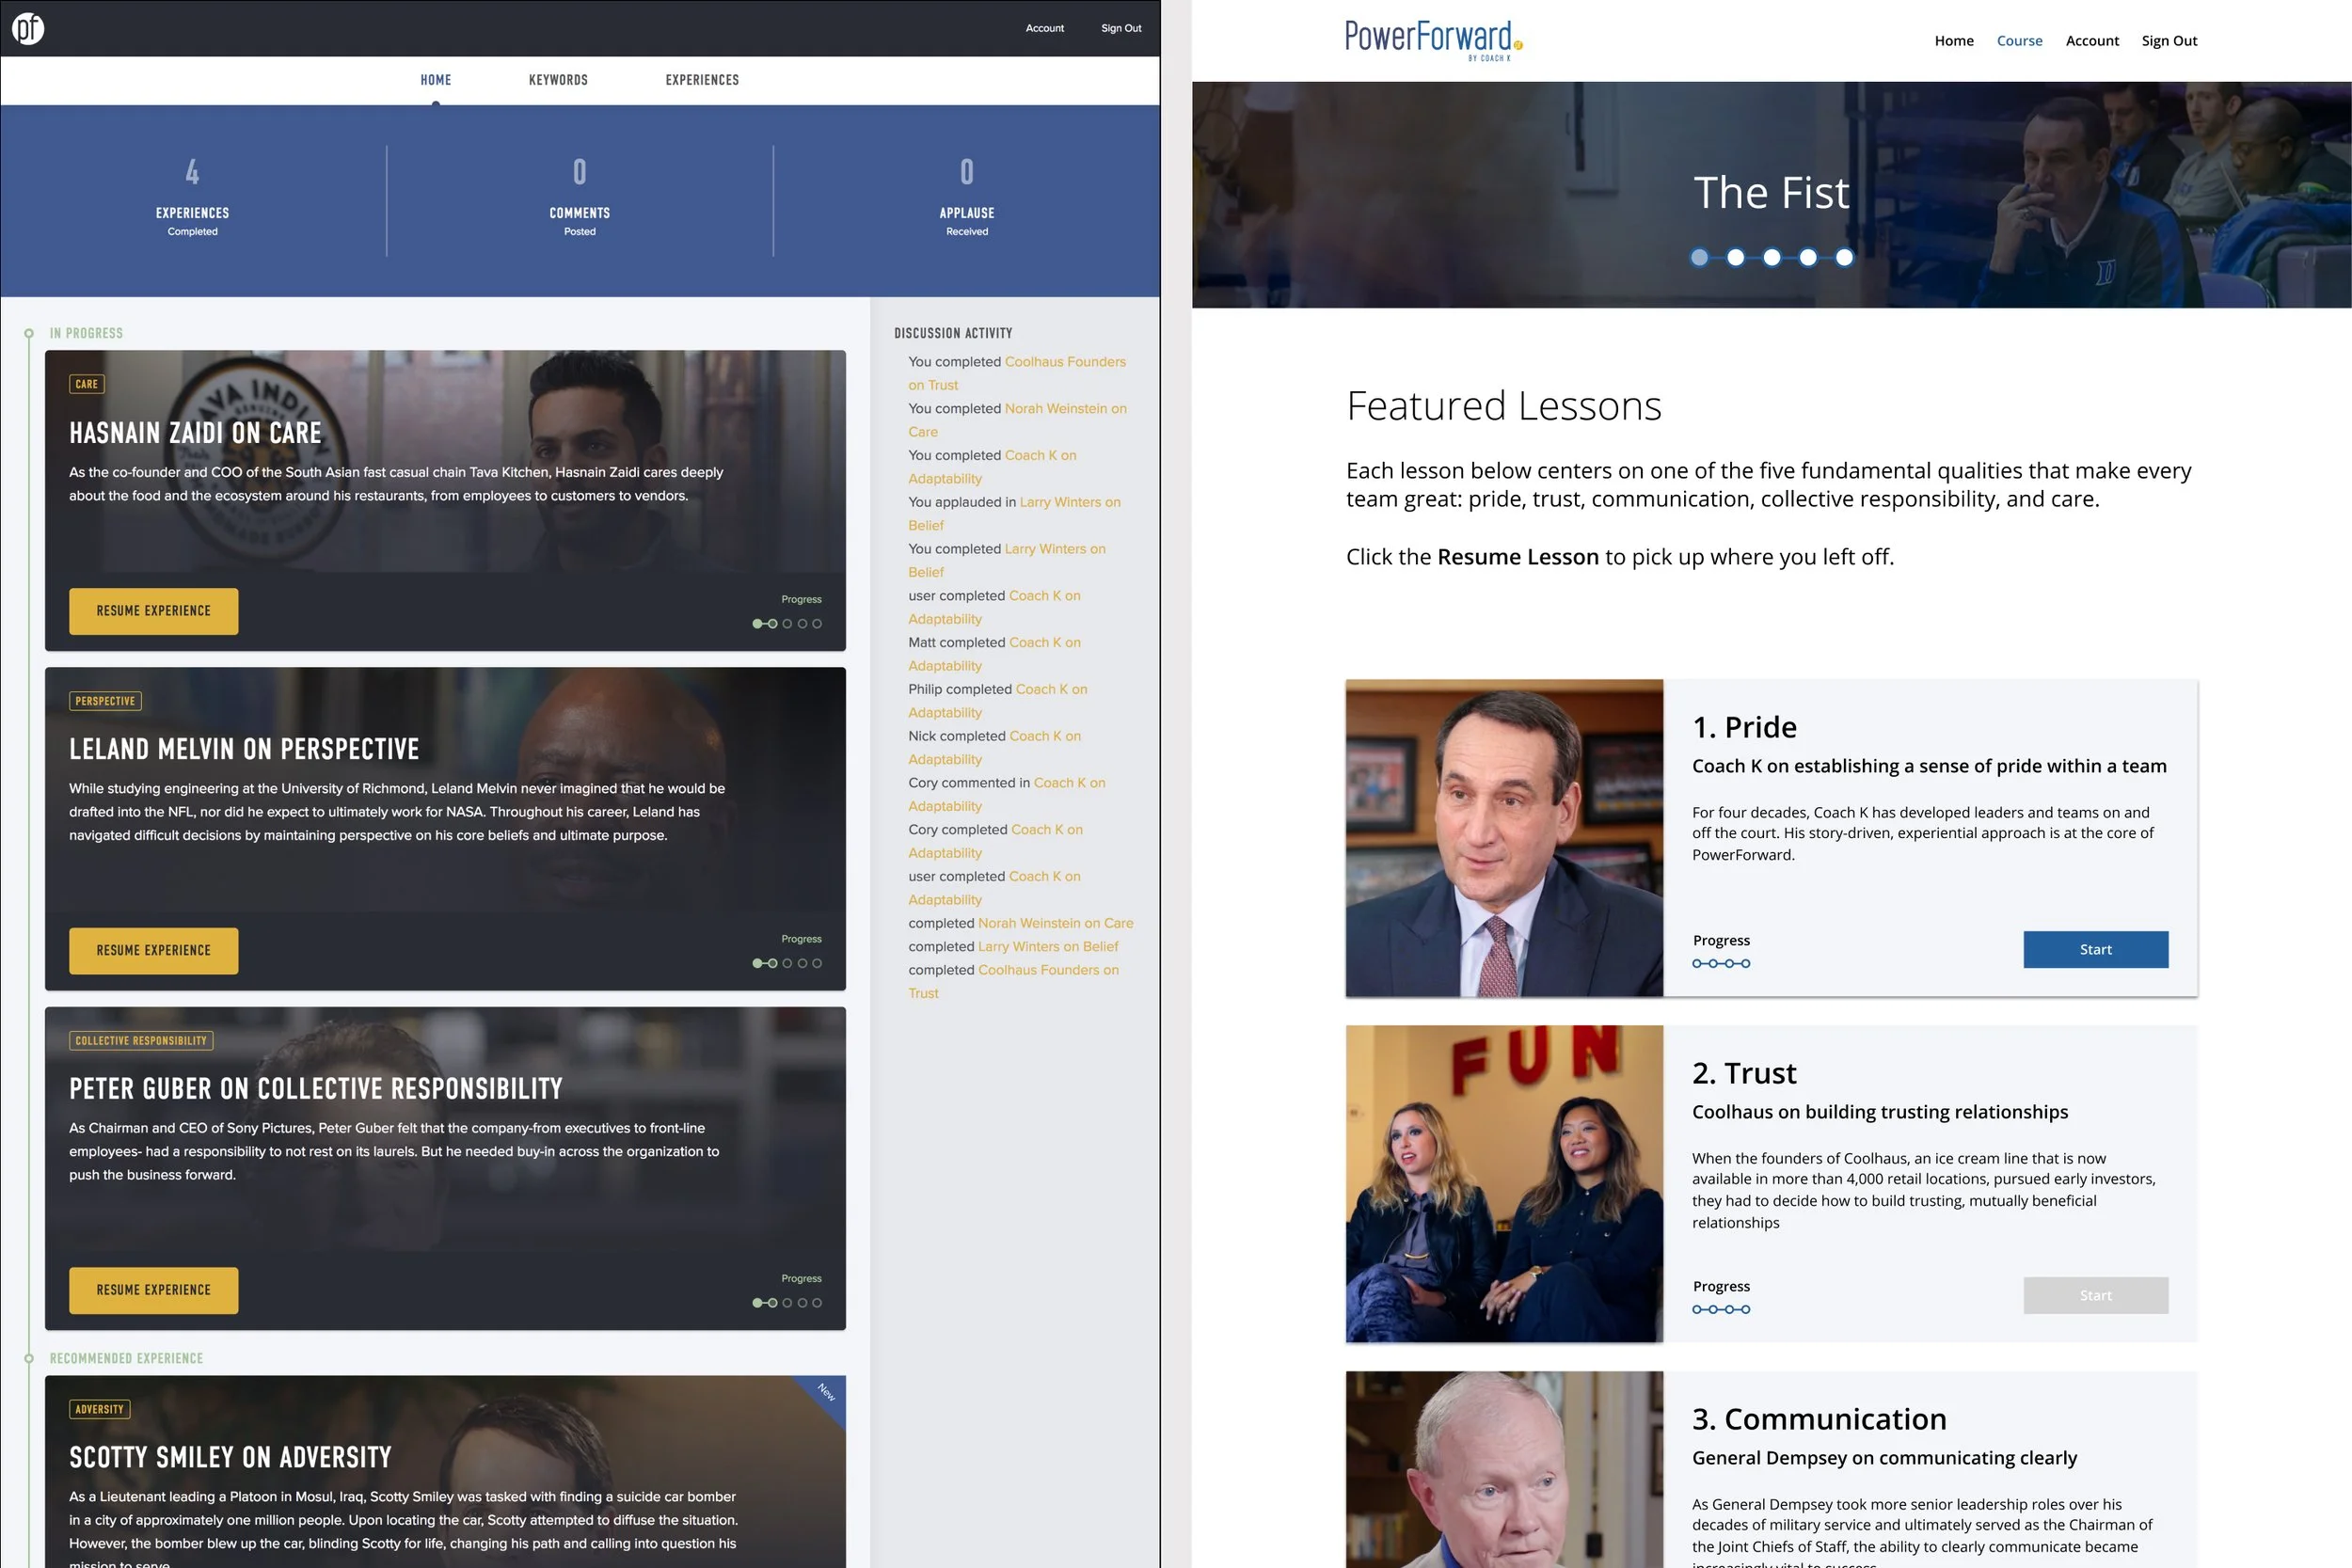Click the Recommended Experience timeline marker circle
Viewport: 2352px width, 1568px height.
tap(29, 1358)
